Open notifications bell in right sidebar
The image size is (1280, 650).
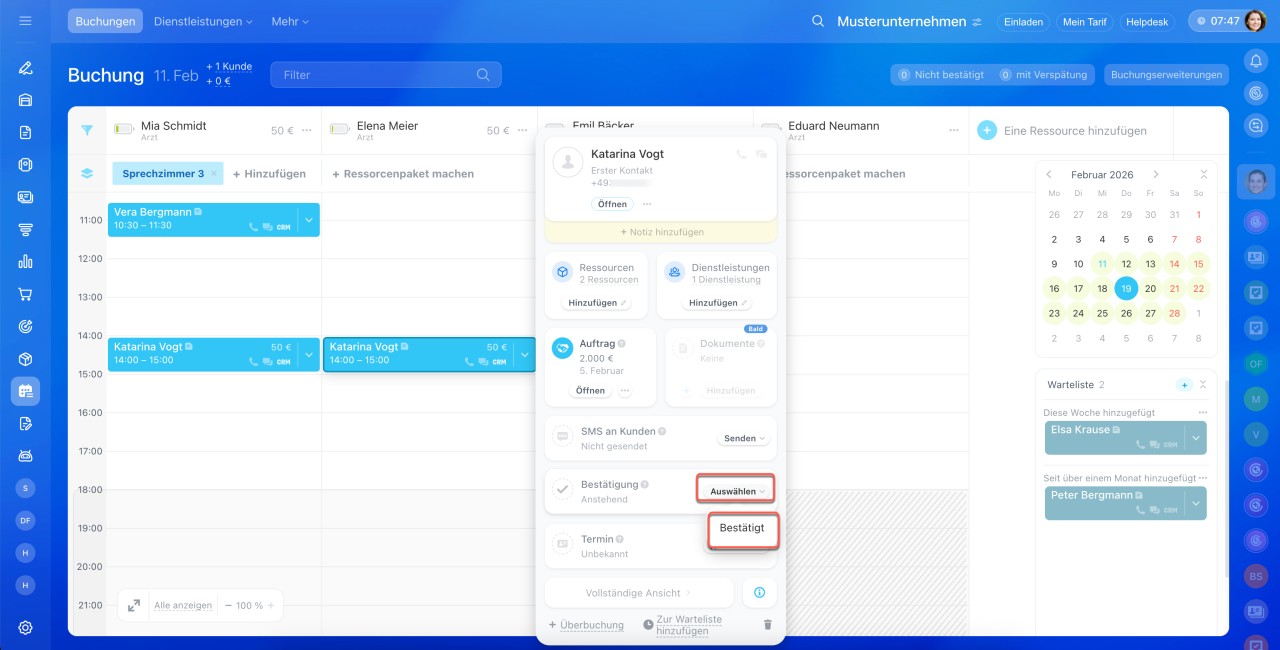[x=1256, y=61]
